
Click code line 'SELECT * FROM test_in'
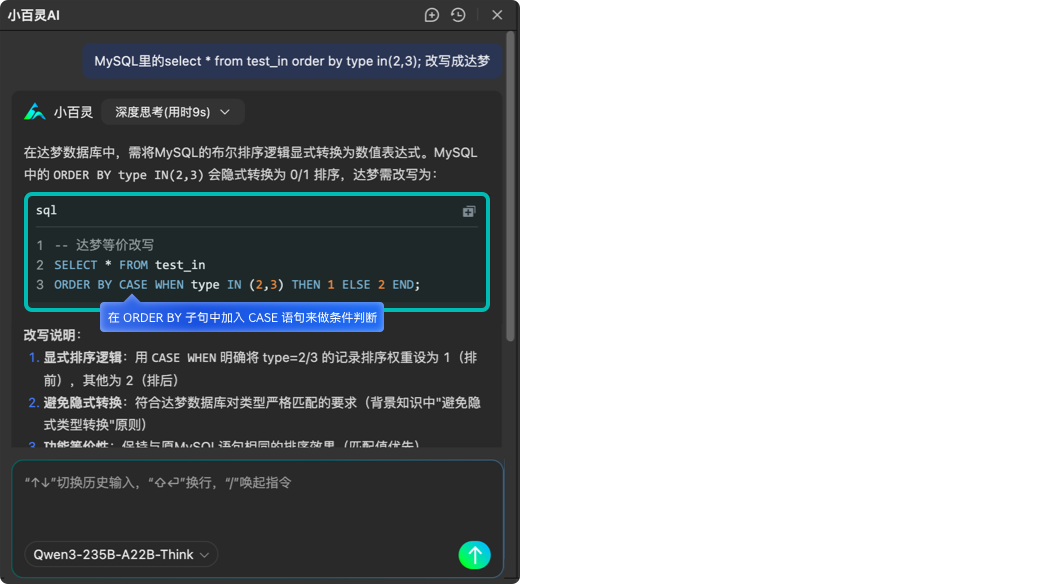[130, 265]
